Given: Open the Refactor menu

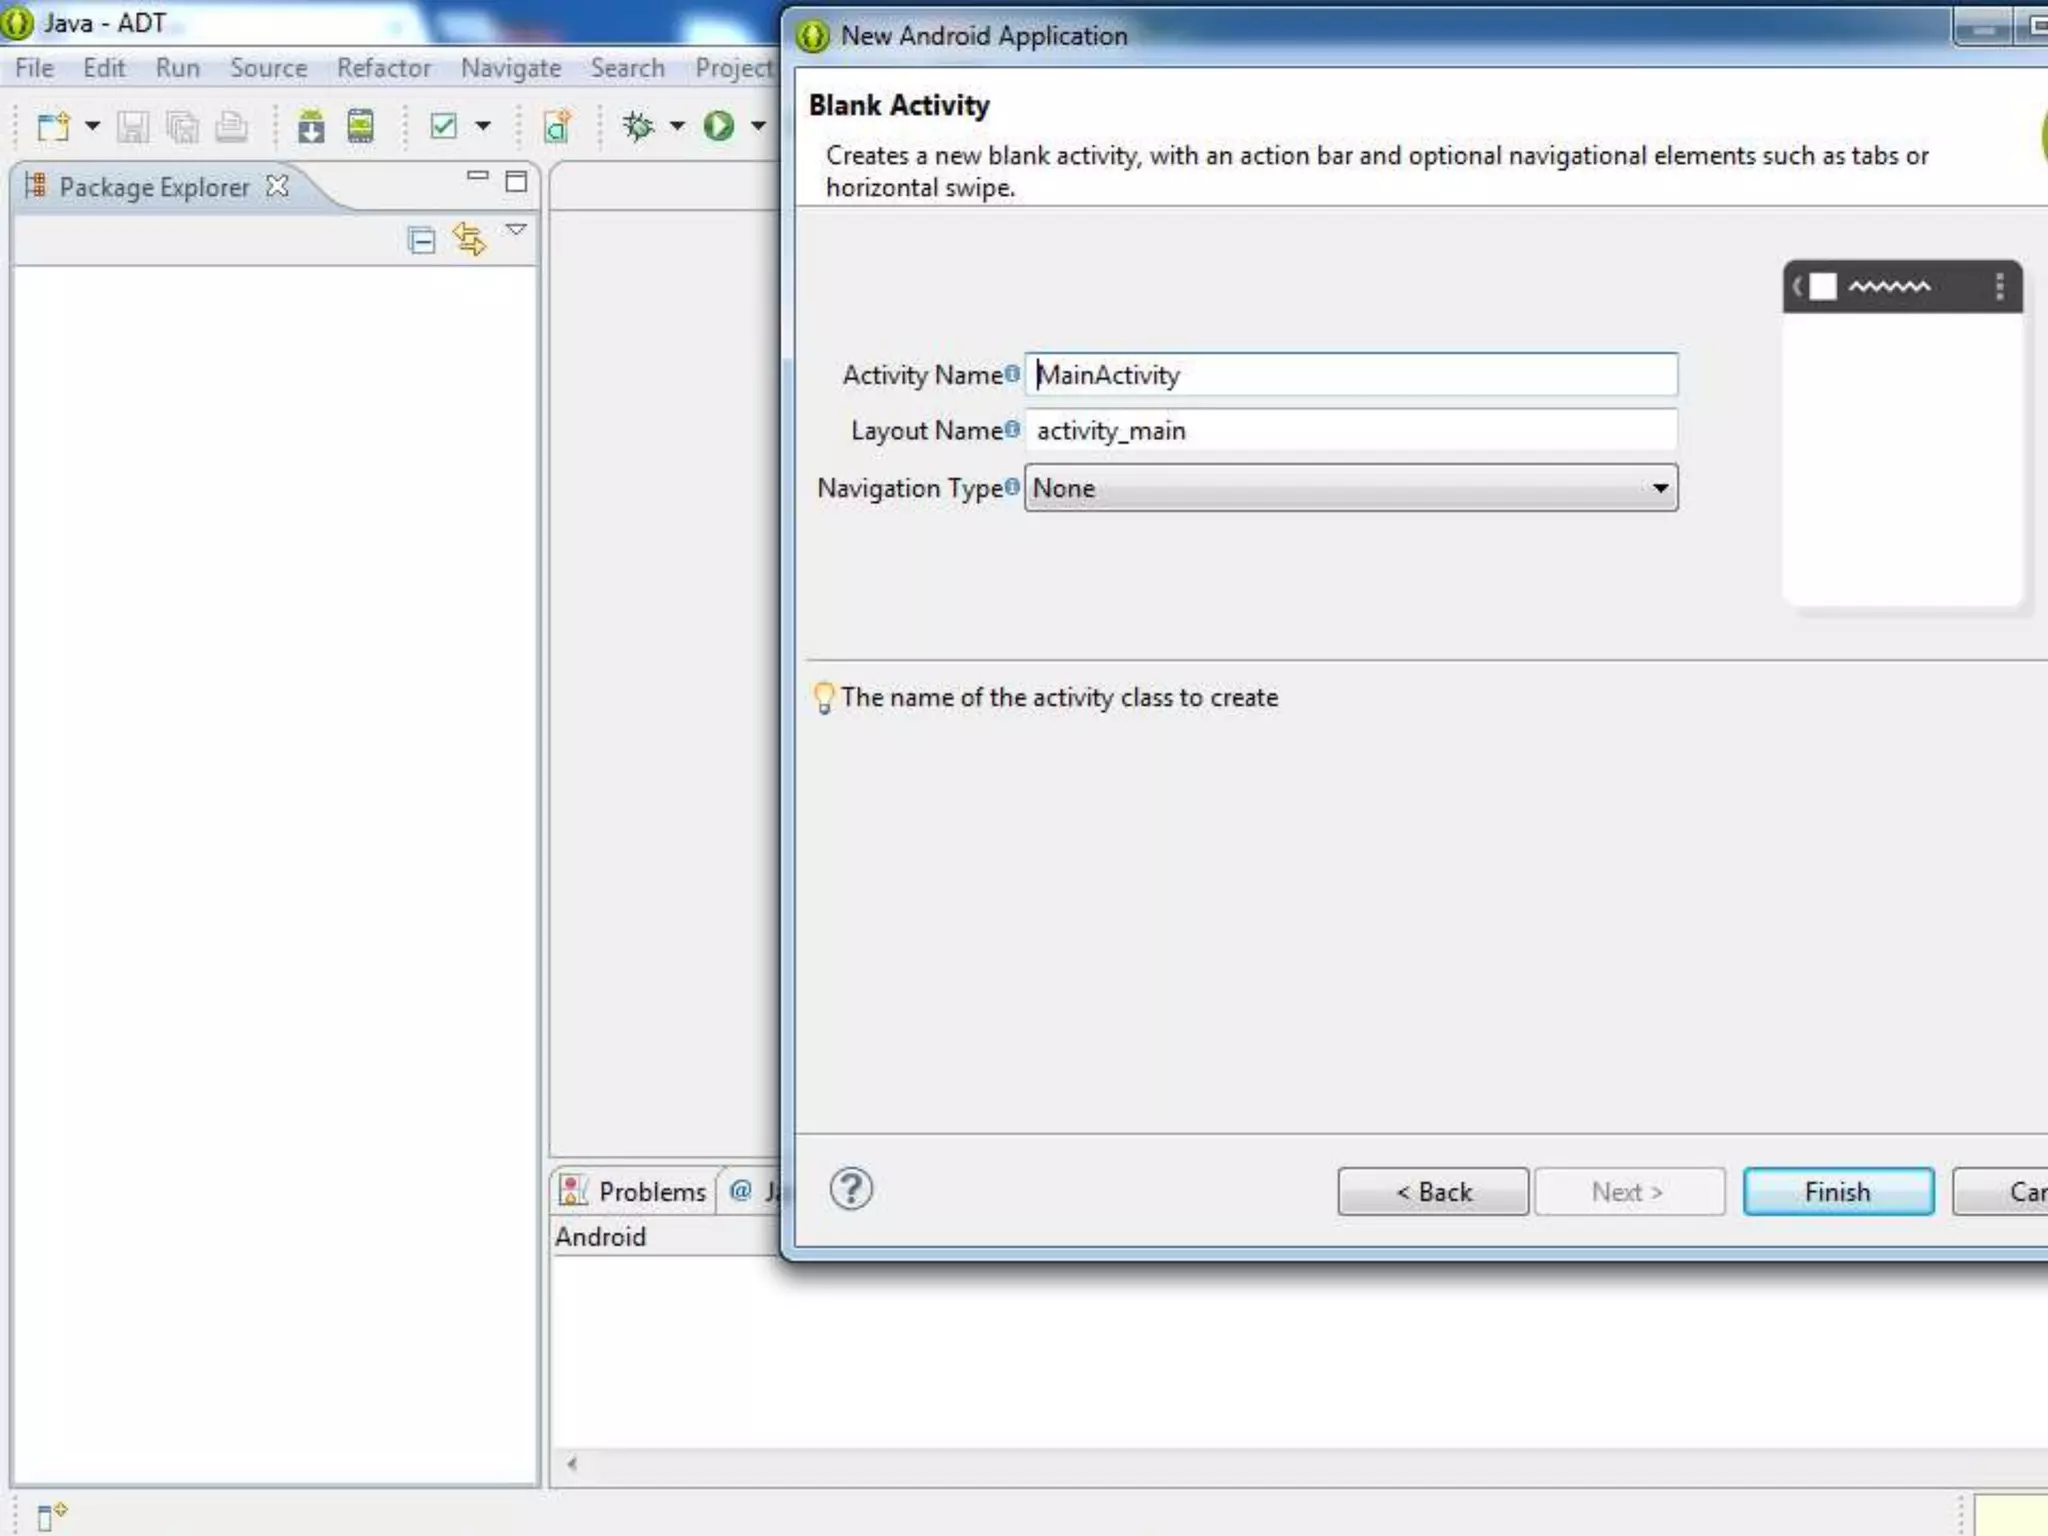Looking at the screenshot, I should click(x=383, y=68).
